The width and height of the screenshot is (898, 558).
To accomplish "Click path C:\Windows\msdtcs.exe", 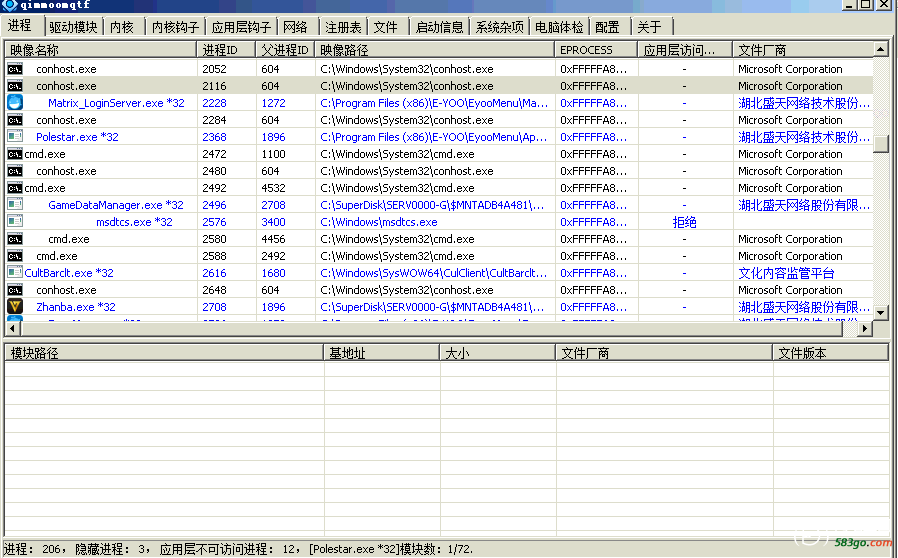I will coord(379,222).
